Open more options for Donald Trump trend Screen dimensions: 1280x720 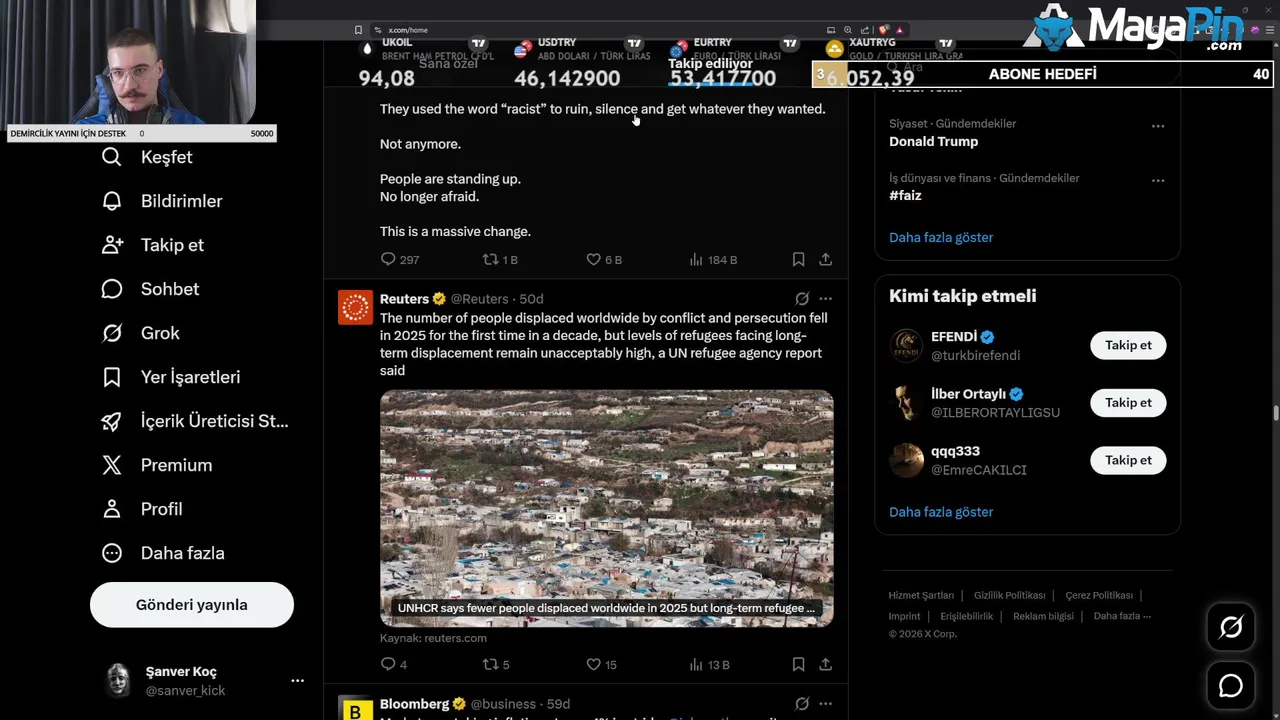coord(1158,126)
